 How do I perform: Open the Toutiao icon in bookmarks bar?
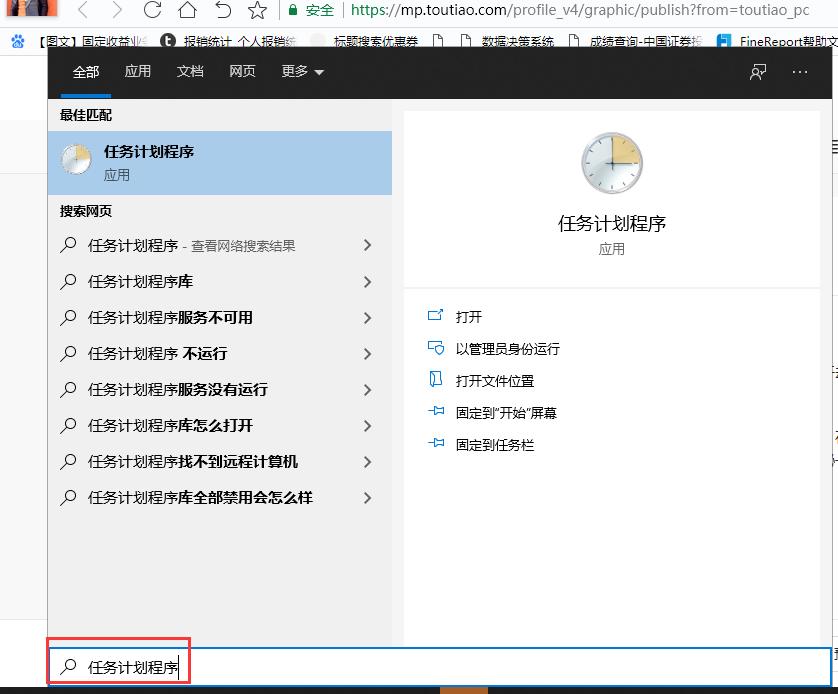tap(167, 41)
